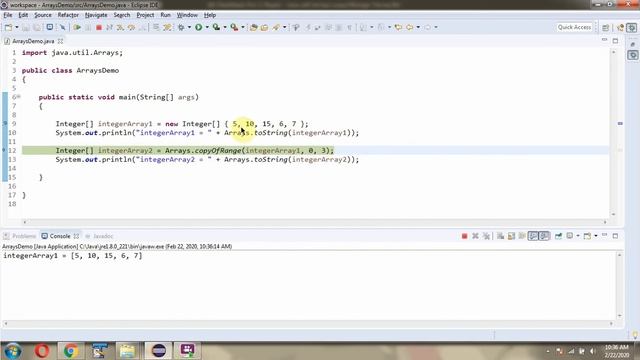Switch to the Javadoc tab
The image size is (640, 360).
click(x=99, y=236)
